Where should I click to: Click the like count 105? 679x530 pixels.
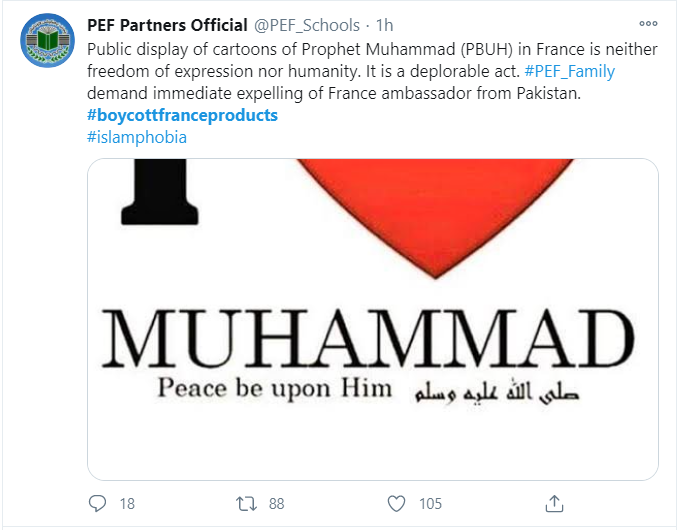click(x=430, y=504)
